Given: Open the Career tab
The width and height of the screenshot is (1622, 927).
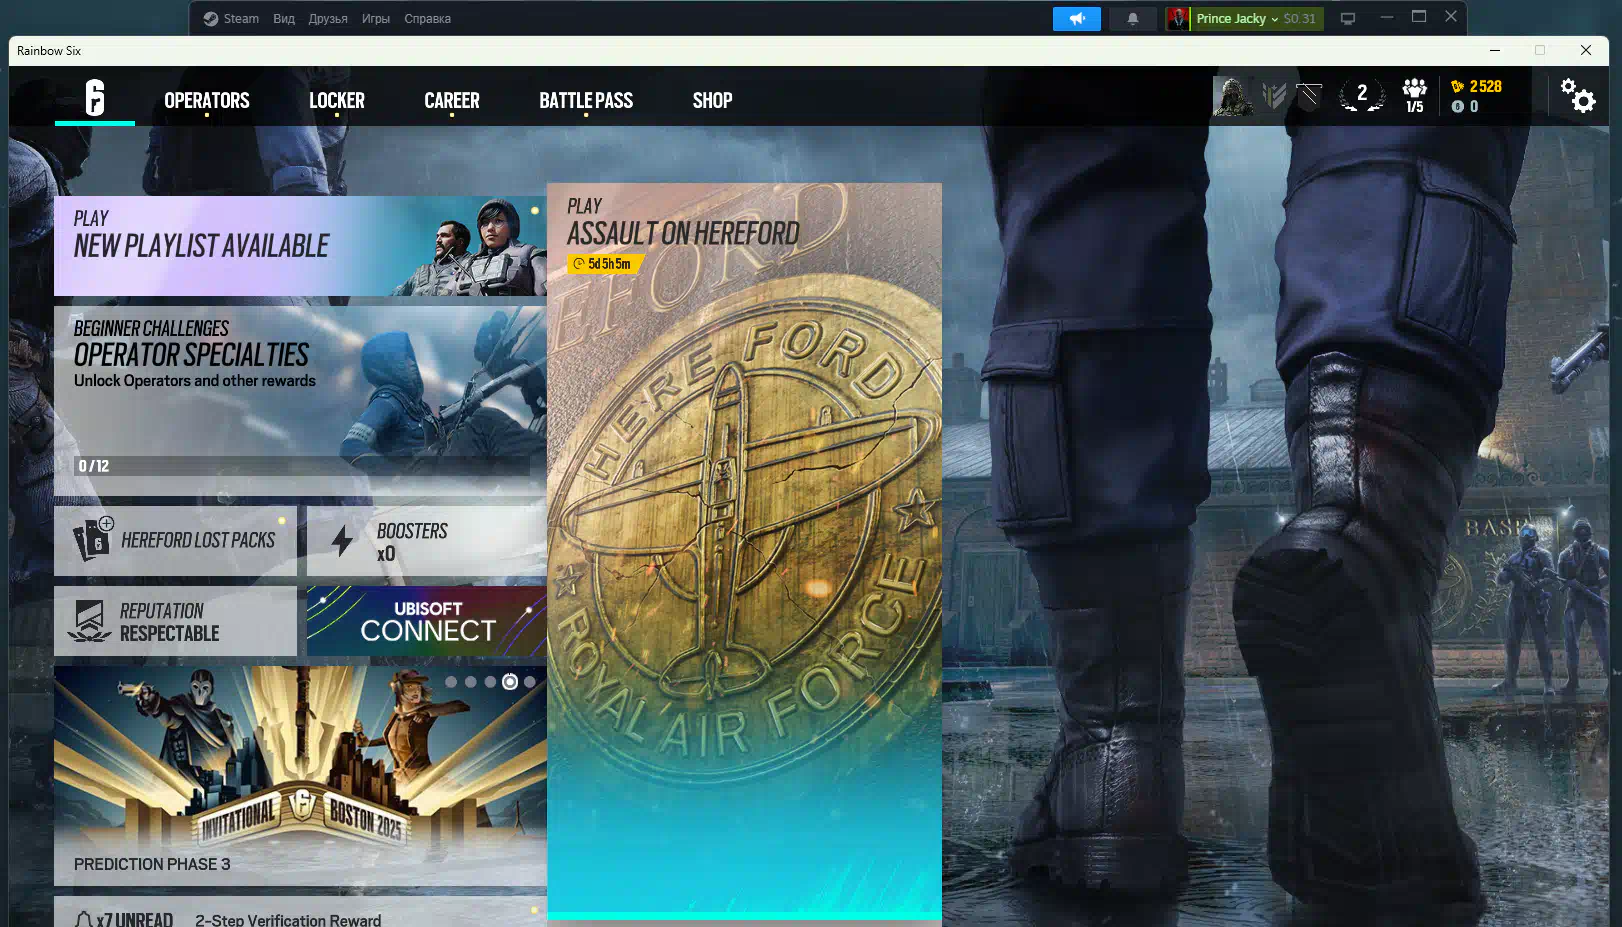Looking at the screenshot, I should tap(452, 100).
